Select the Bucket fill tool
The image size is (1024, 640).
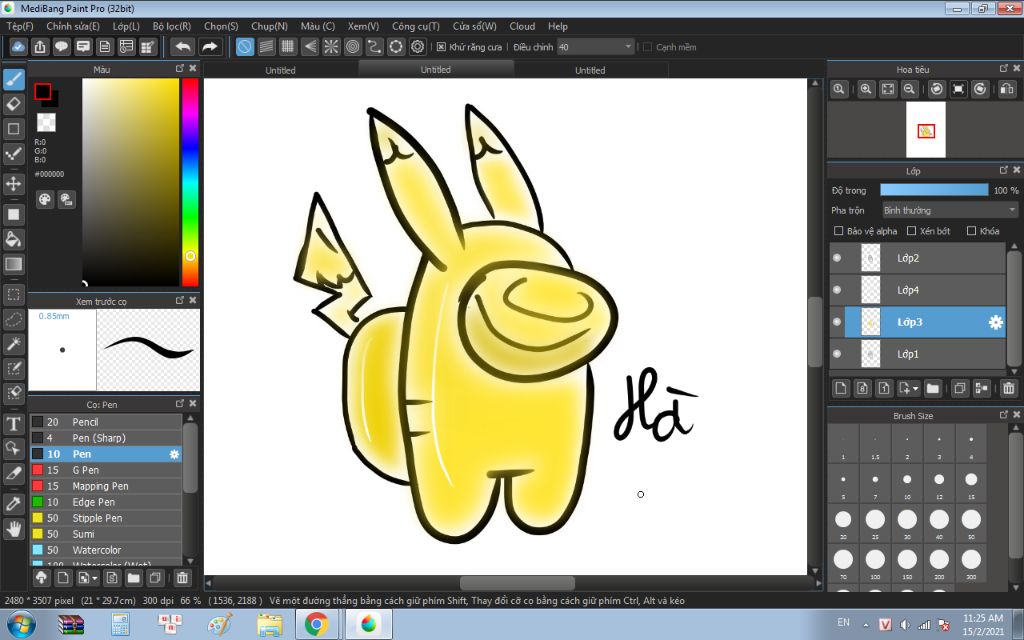tap(14, 239)
